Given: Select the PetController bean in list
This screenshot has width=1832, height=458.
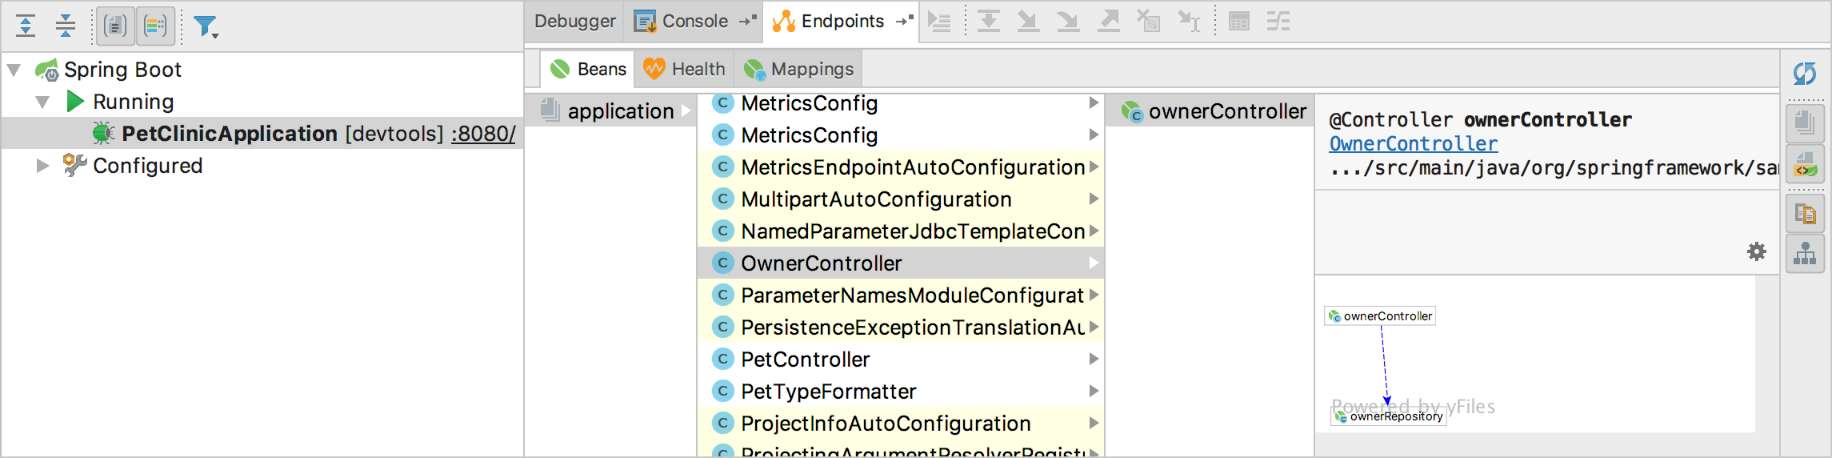Looking at the screenshot, I should coord(805,359).
